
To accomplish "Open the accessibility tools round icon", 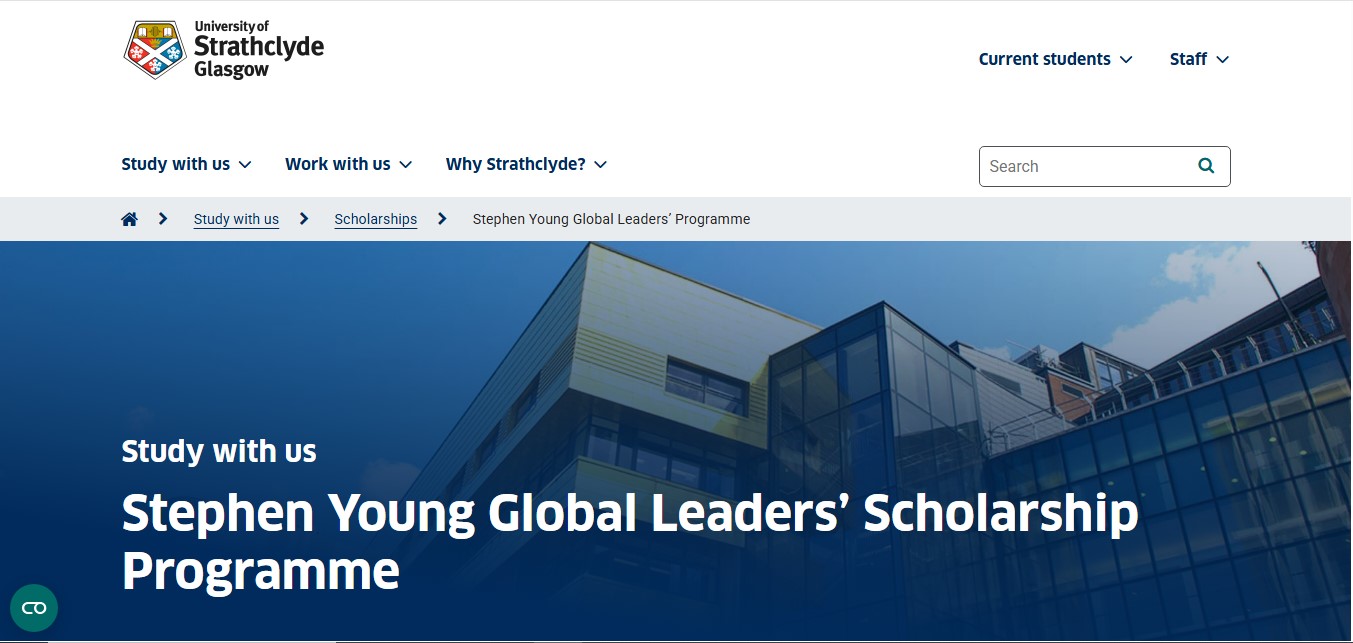I will point(34,608).
